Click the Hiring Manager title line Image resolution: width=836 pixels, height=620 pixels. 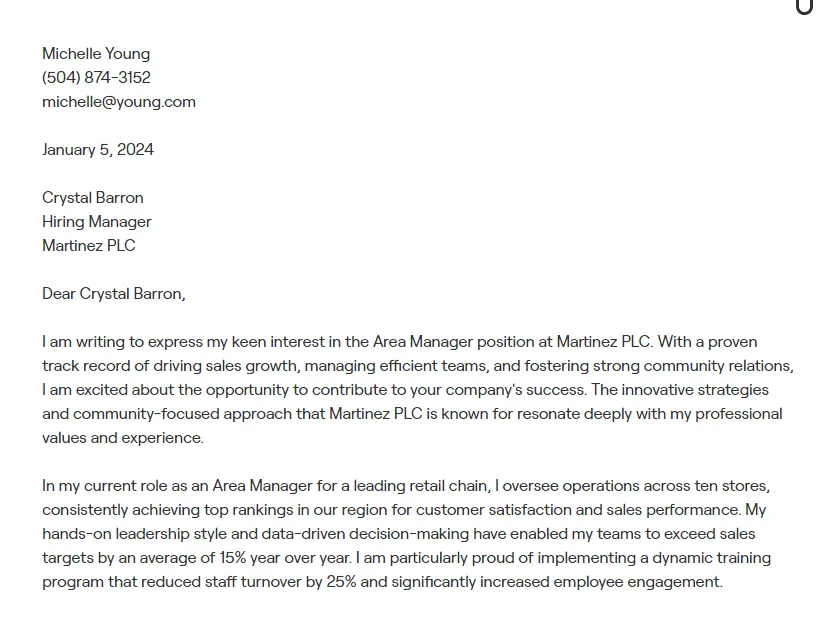tap(97, 222)
